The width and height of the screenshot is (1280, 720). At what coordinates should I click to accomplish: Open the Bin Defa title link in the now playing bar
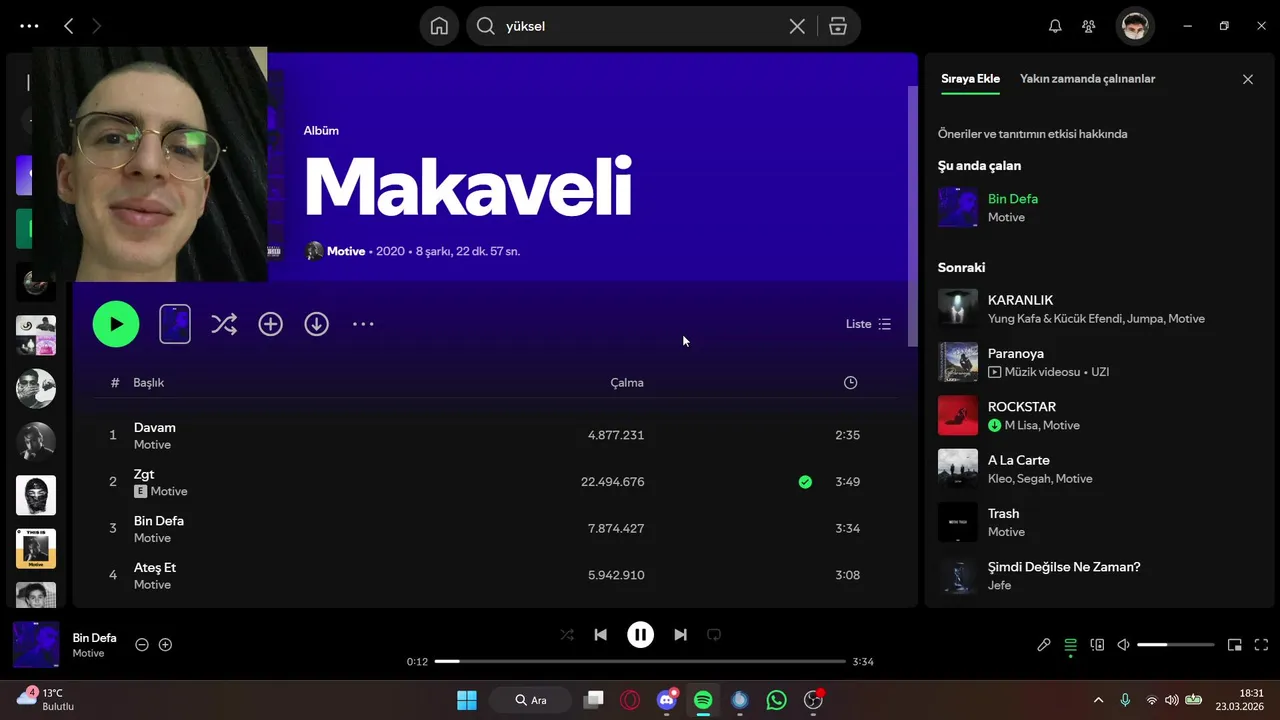pyautogui.click(x=94, y=638)
